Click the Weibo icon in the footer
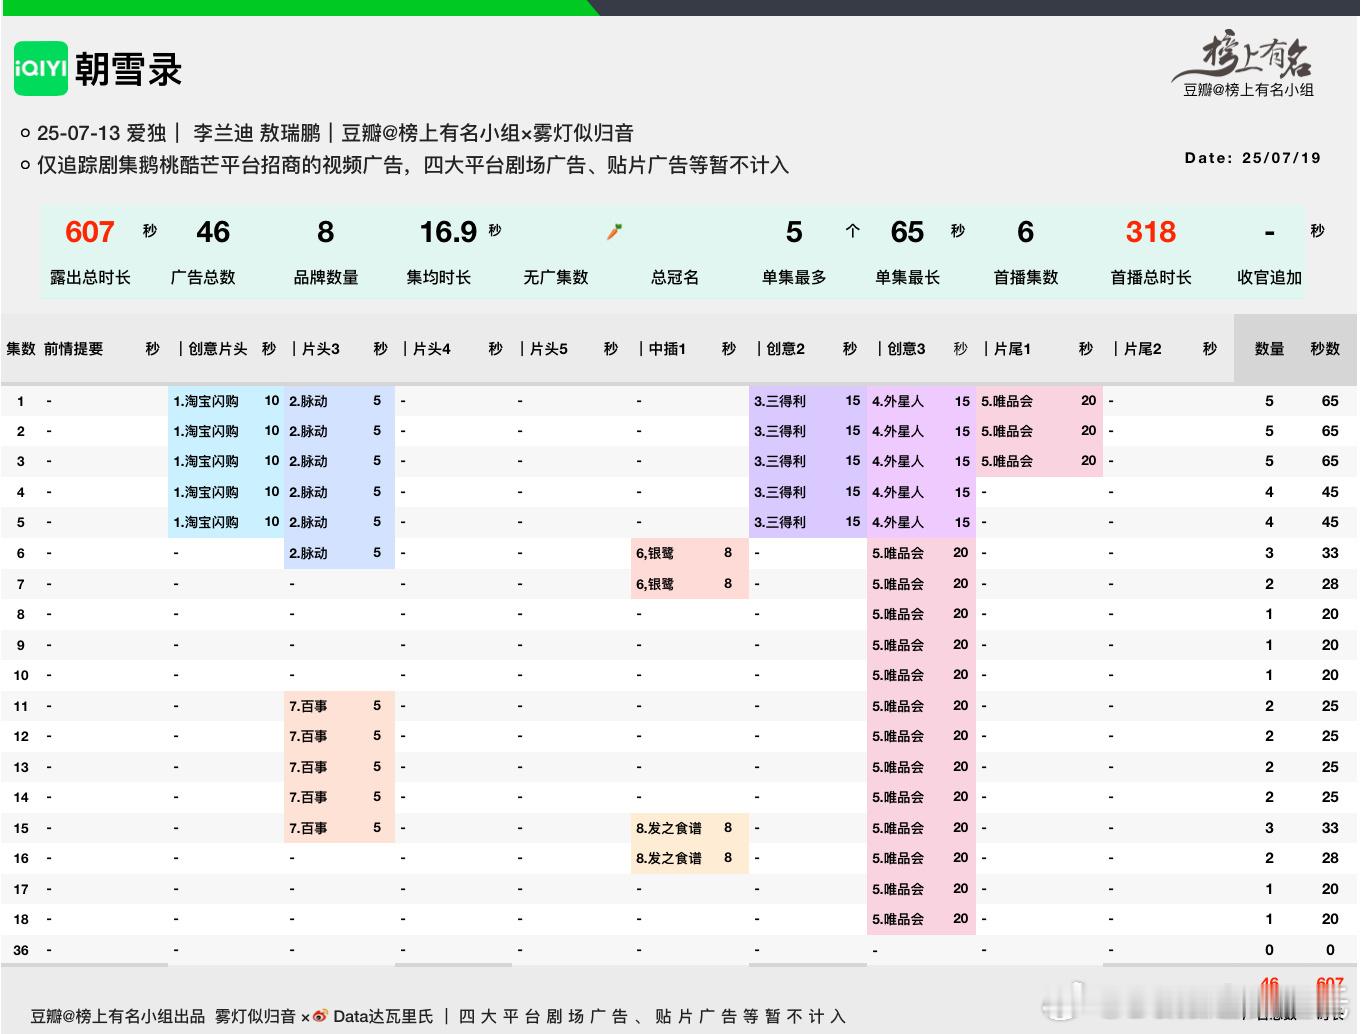 (x=320, y=1016)
